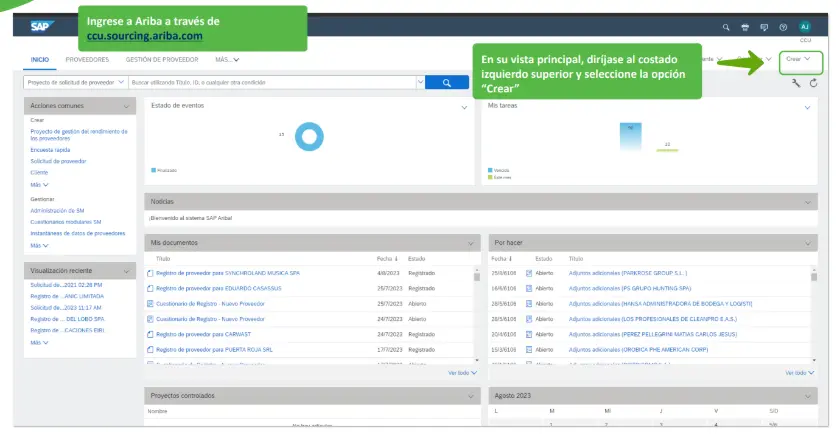Collapse the Visualización reciente panel
The width and height of the screenshot is (840, 435).
click(126, 271)
